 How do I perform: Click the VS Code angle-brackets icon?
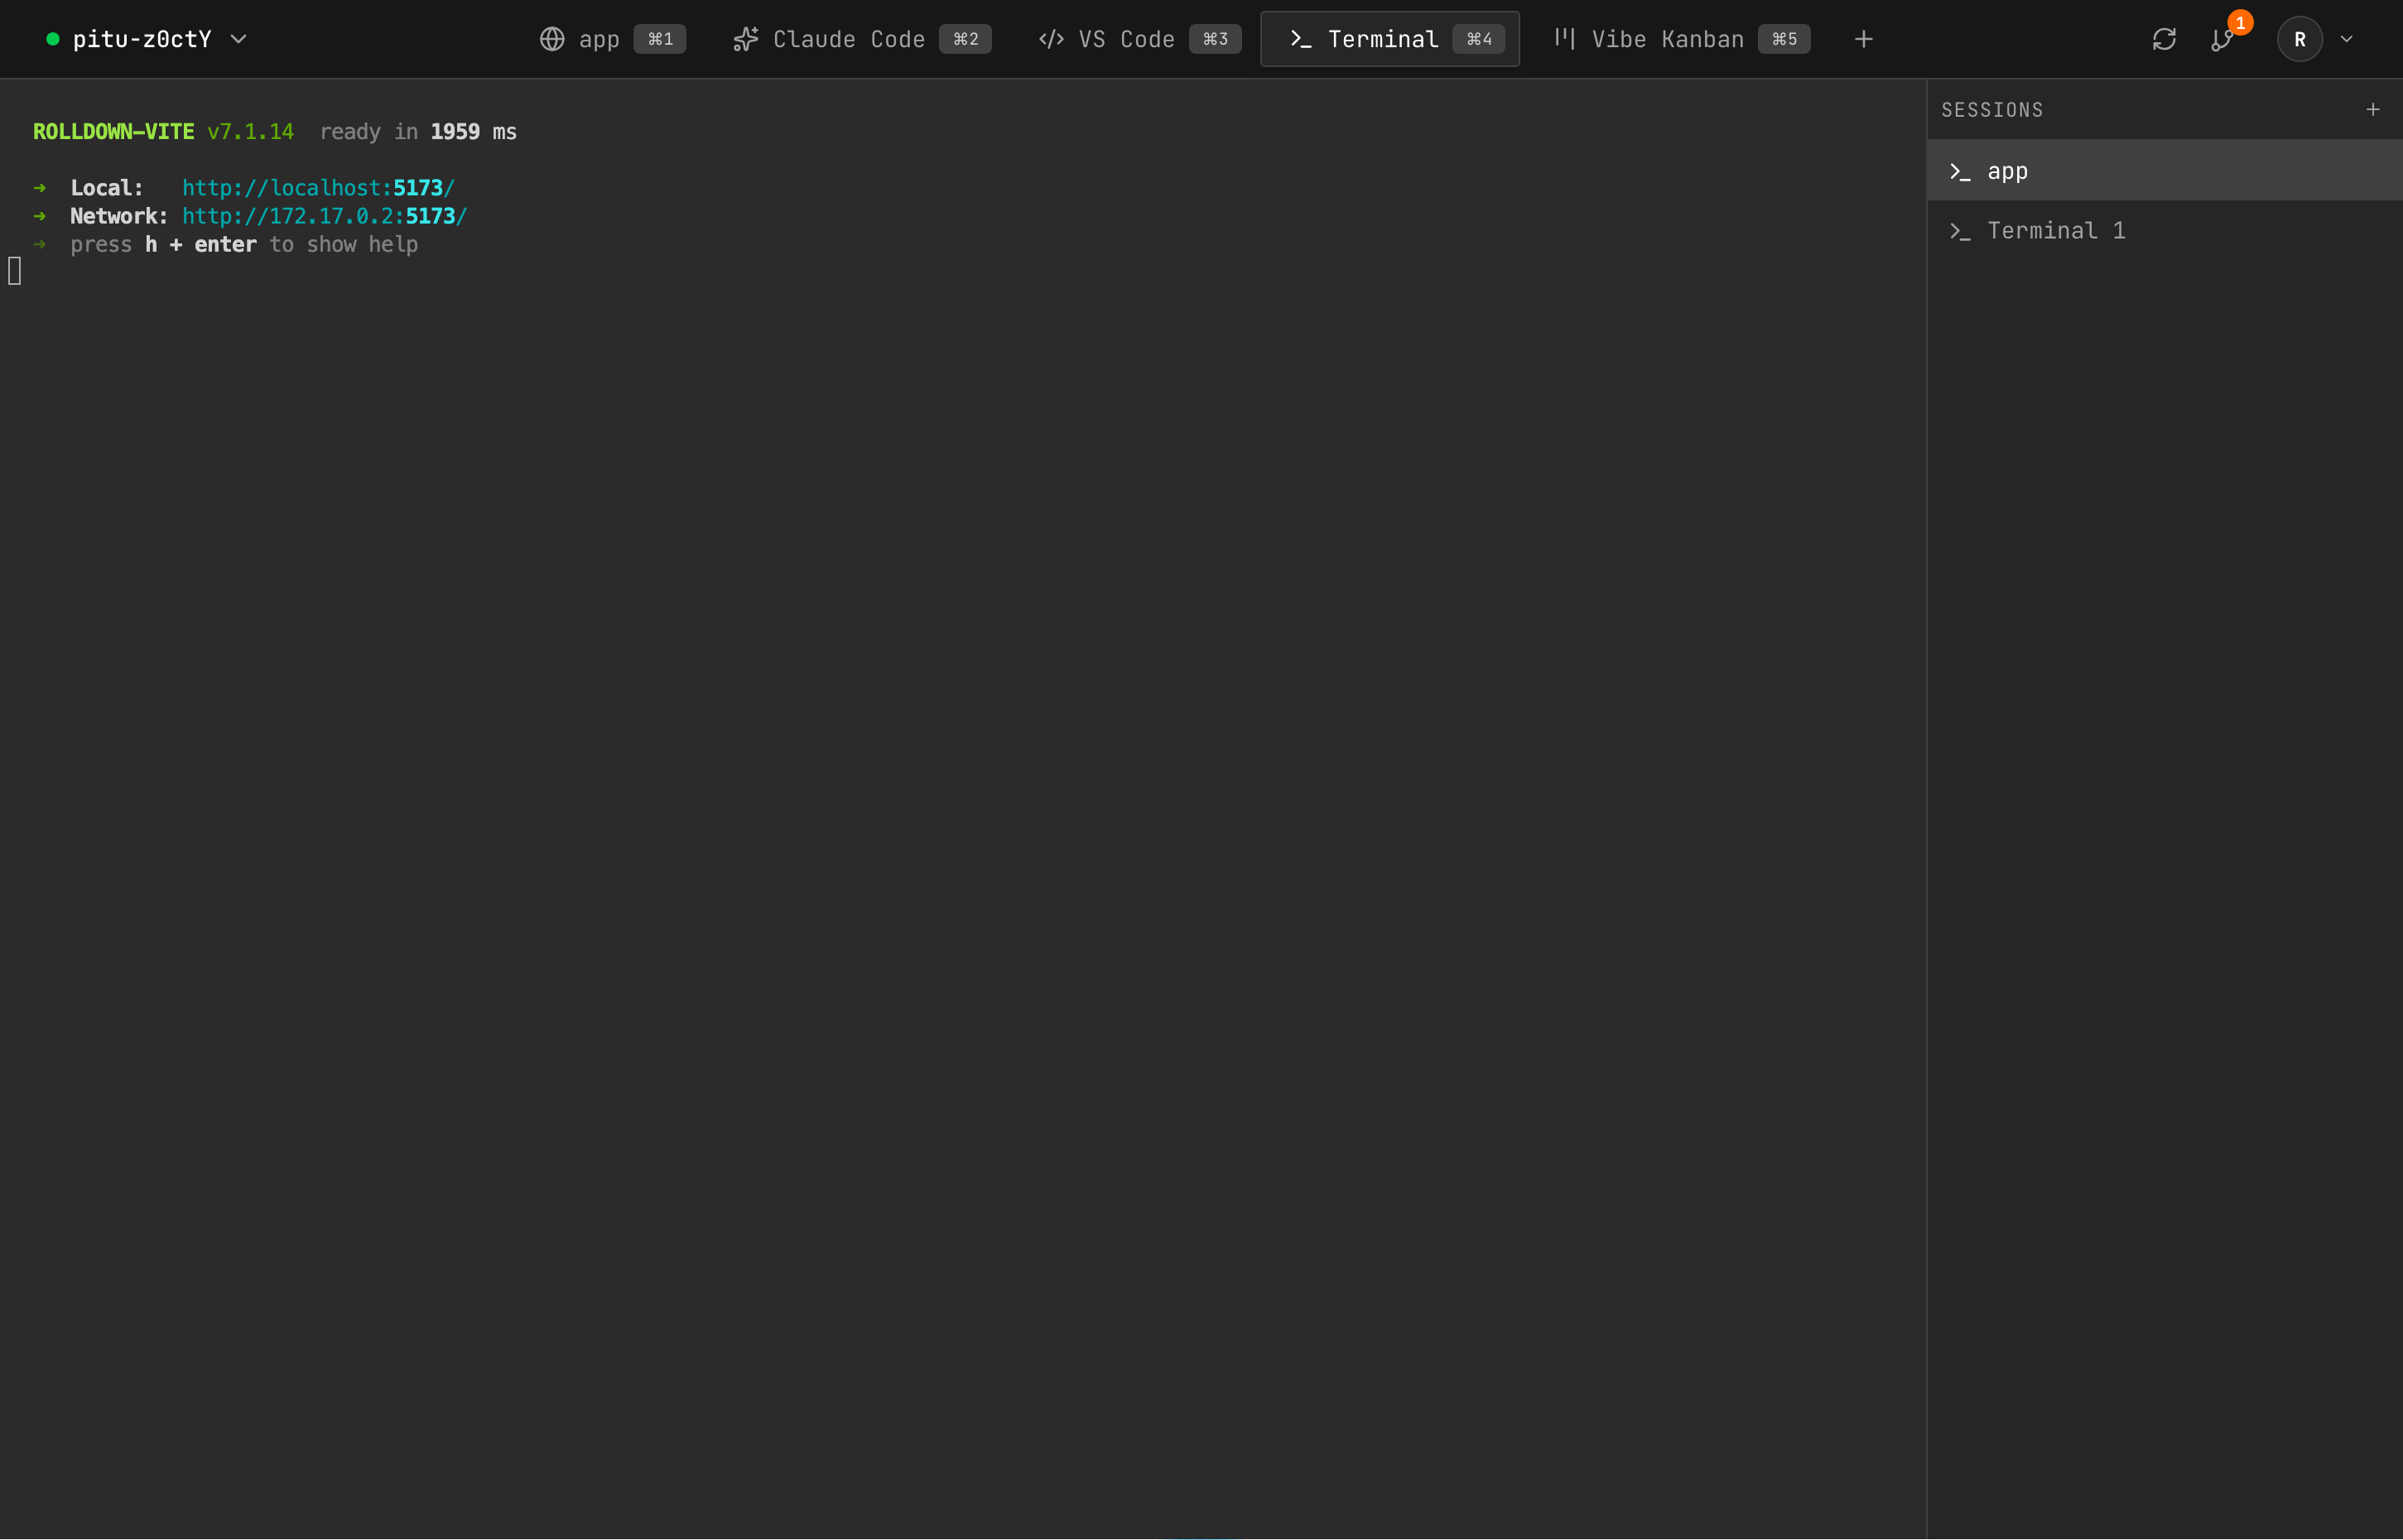[1050, 39]
